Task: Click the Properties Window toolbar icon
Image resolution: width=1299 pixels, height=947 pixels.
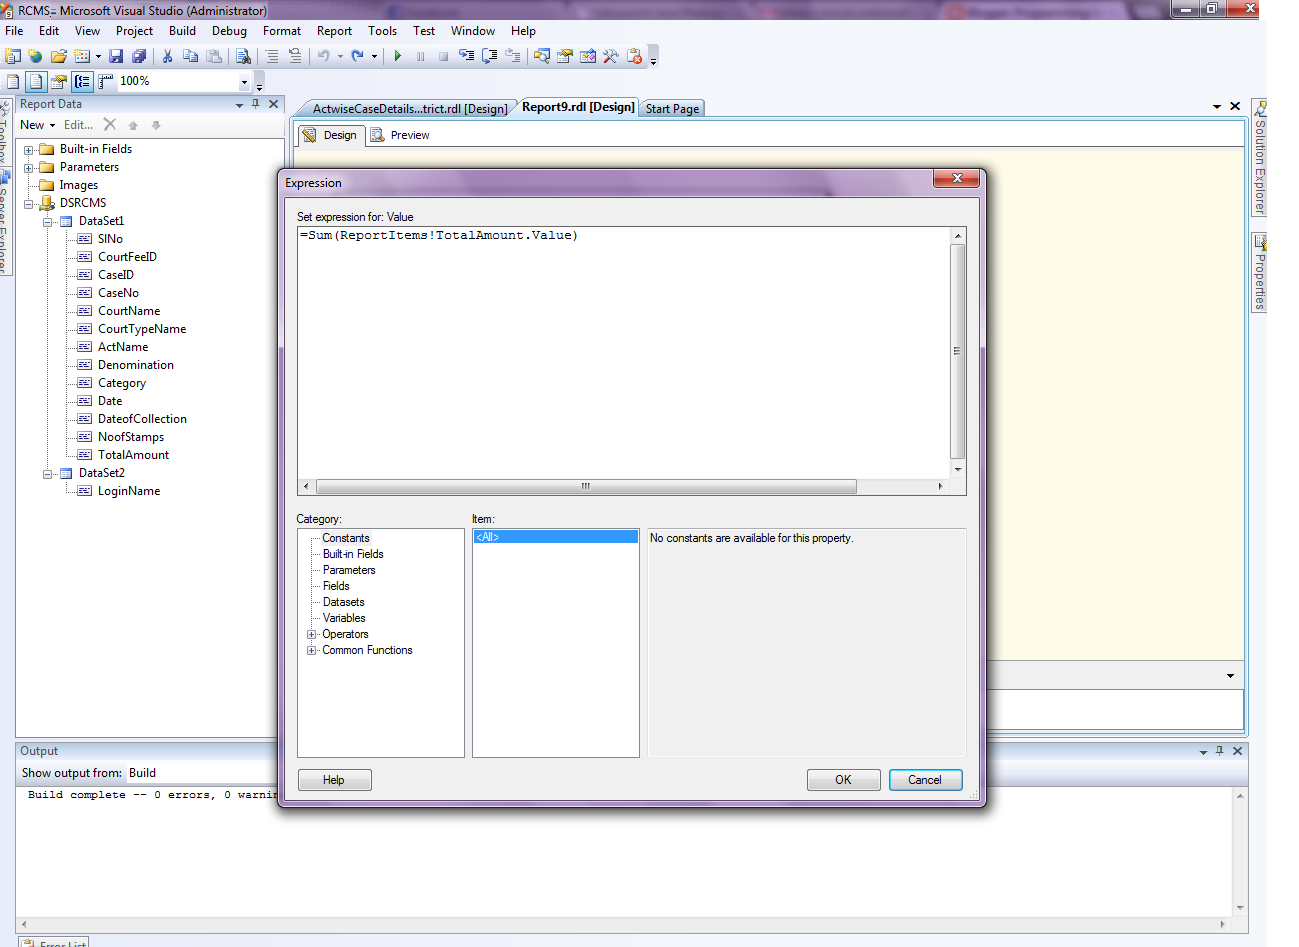Action: pos(565,56)
